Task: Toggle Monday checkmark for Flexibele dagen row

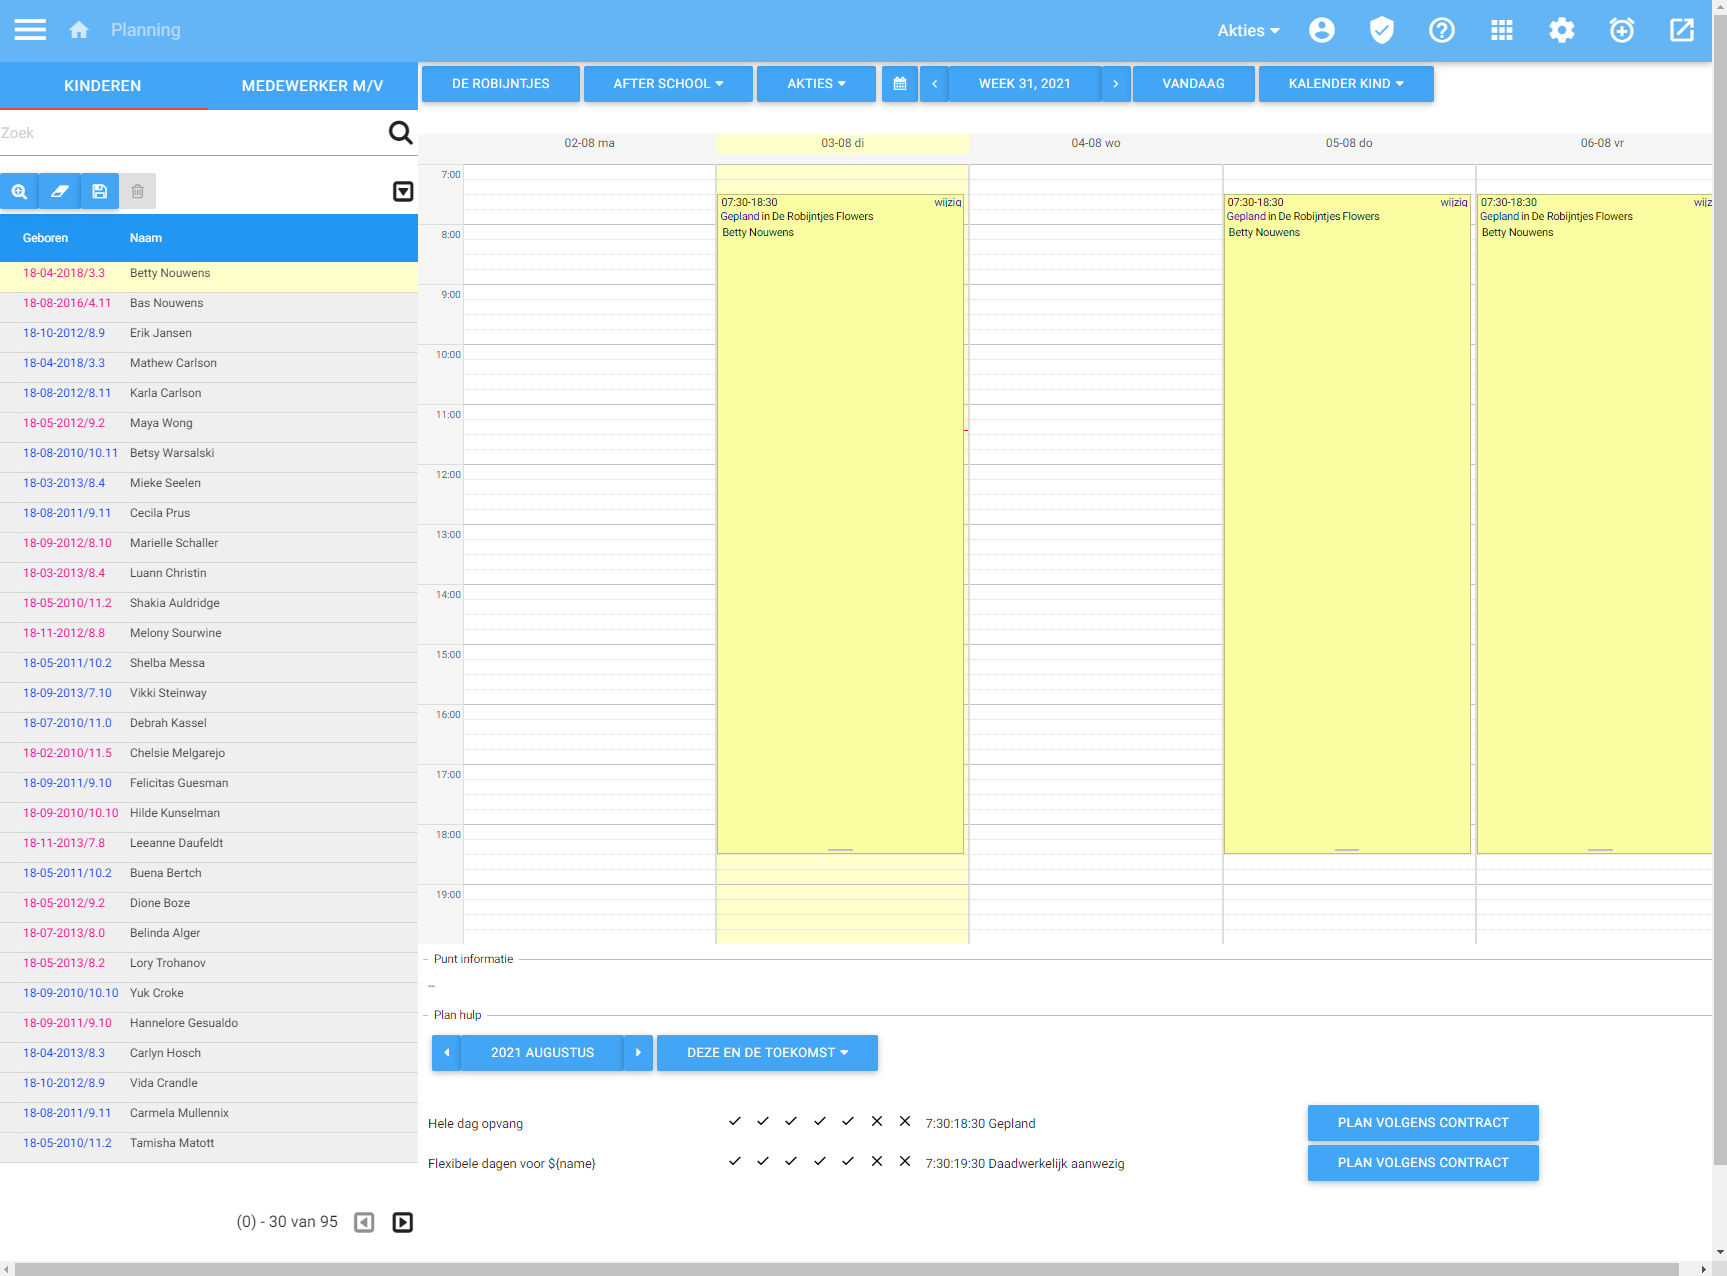Action: click(735, 1162)
